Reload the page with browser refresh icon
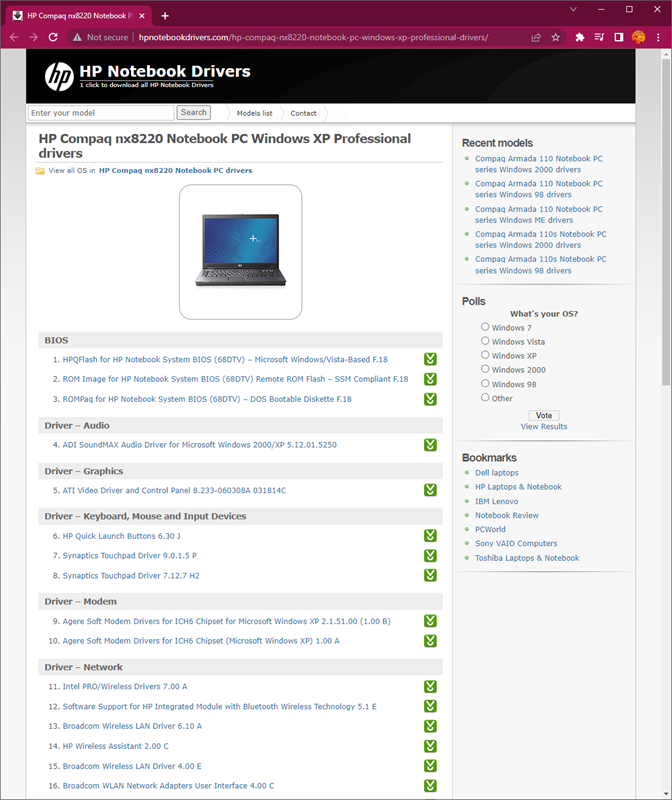Image resolution: width=672 pixels, height=800 pixels. tap(53, 37)
